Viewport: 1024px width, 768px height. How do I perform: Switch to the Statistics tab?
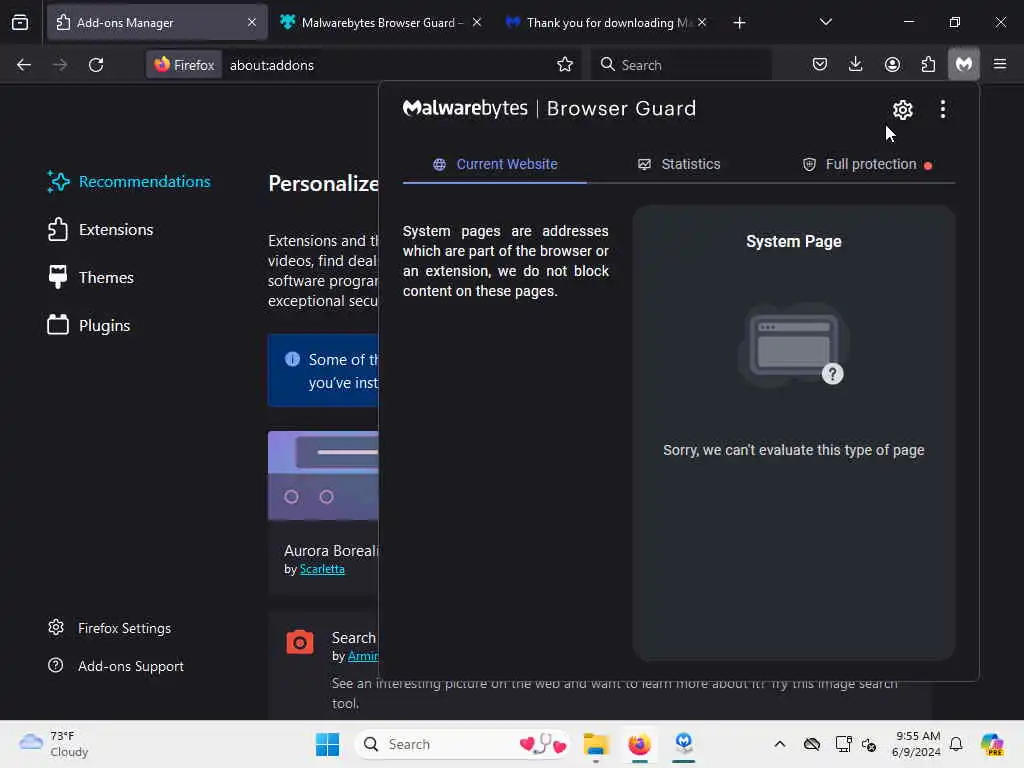click(x=679, y=164)
